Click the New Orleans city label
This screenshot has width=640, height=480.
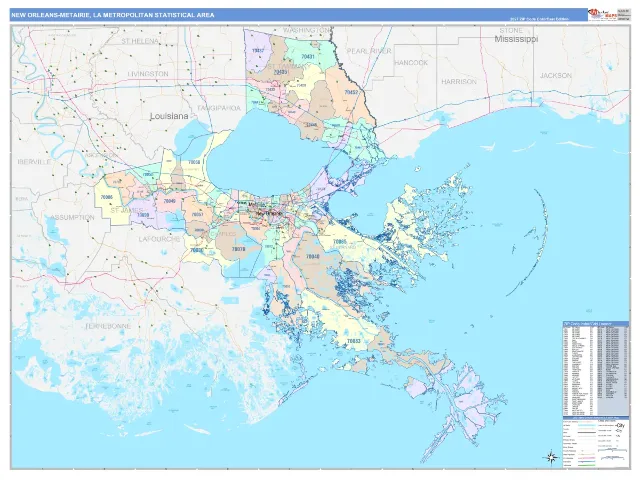point(269,213)
